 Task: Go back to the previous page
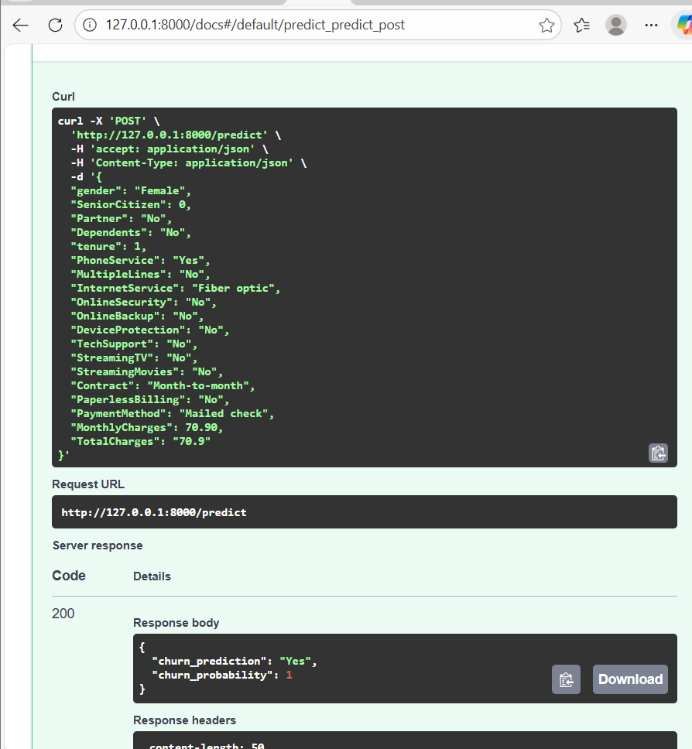tap(21, 25)
